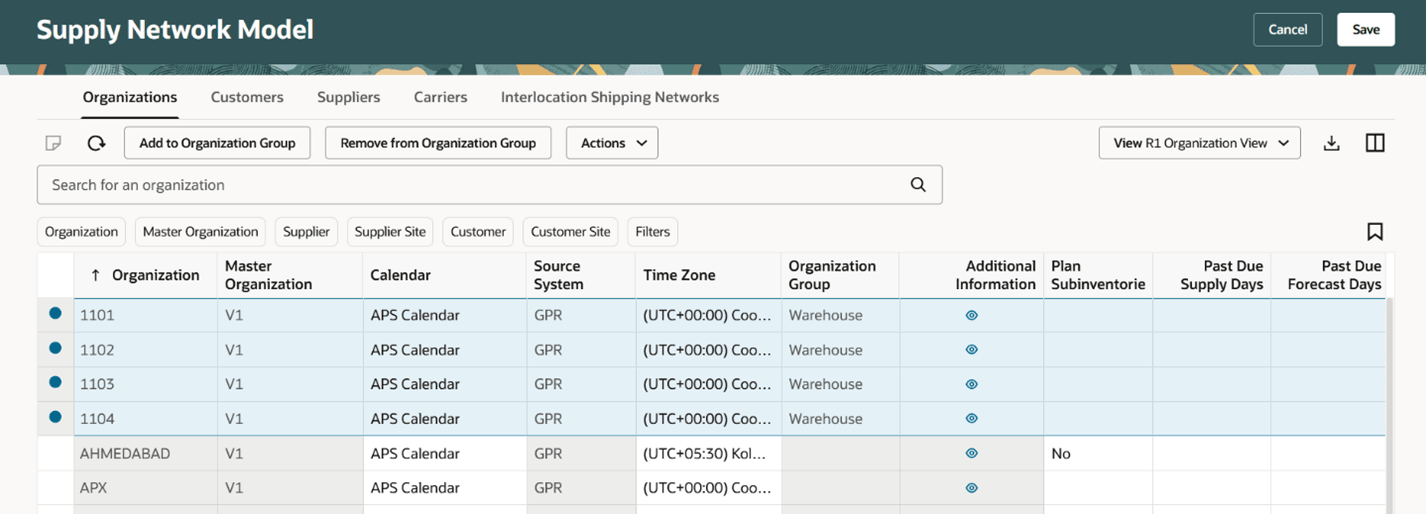Click the bookmark saved-search icon
The image size is (1426, 514).
coord(1375,232)
